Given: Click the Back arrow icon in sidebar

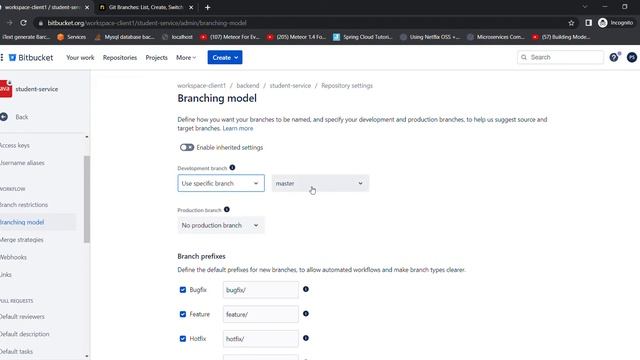Looking at the screenshot, I should 4,117.
